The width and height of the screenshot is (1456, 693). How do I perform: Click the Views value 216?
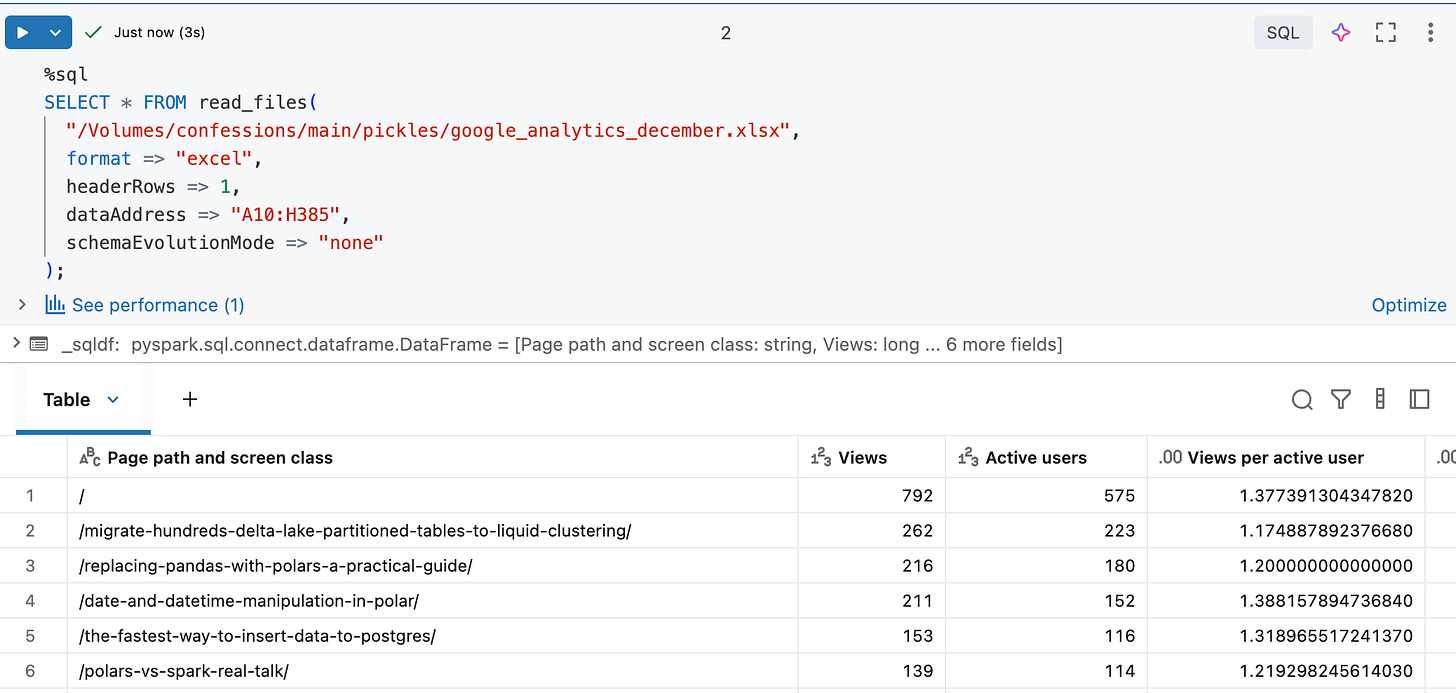(917, 566)
